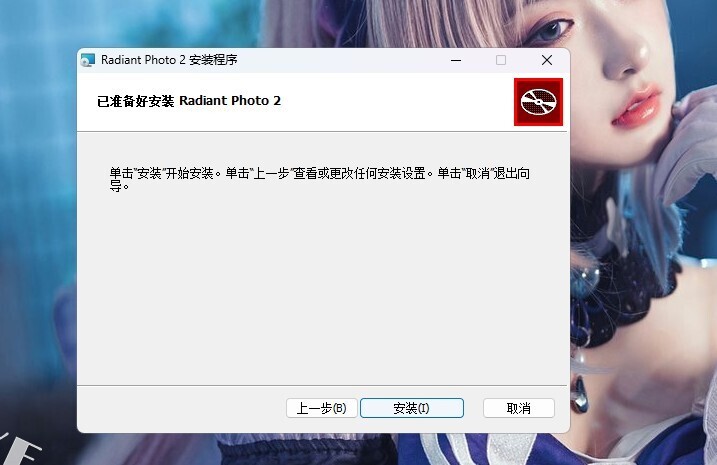This screenshot has height=465, width=717.
Task: Close the installer using the X button
Action: coord(546,60)
